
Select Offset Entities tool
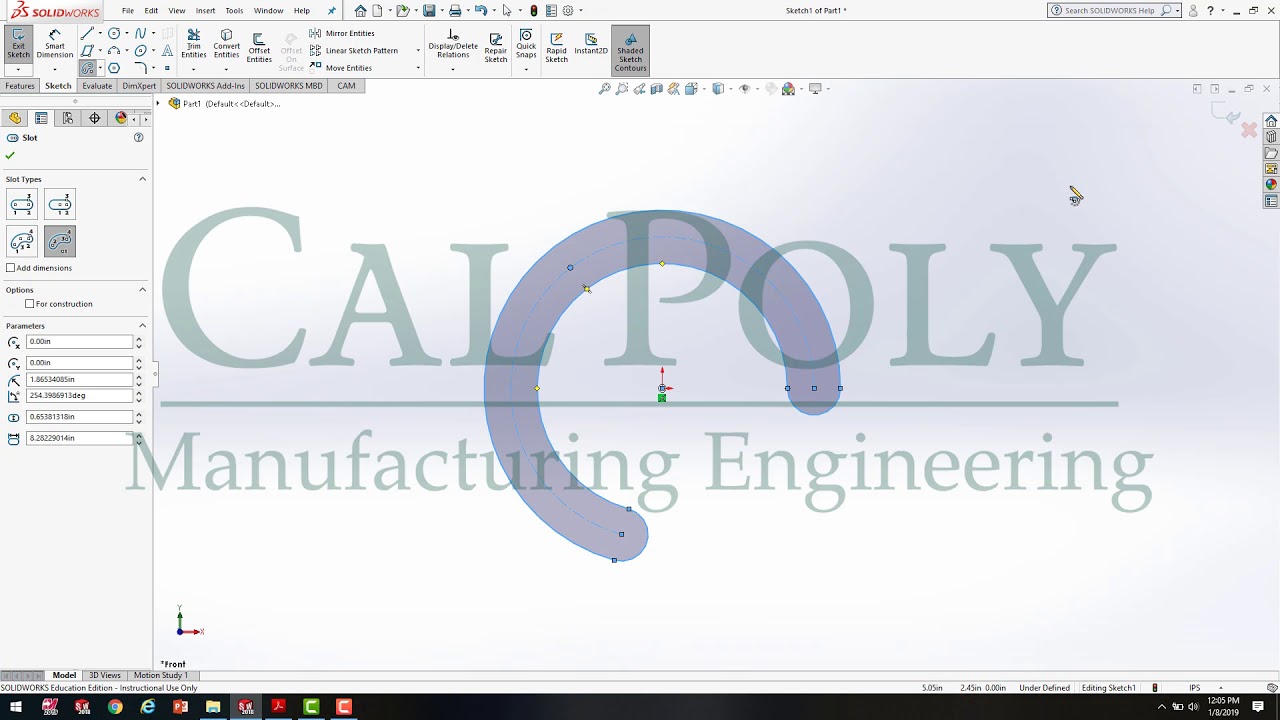point(259,47)
